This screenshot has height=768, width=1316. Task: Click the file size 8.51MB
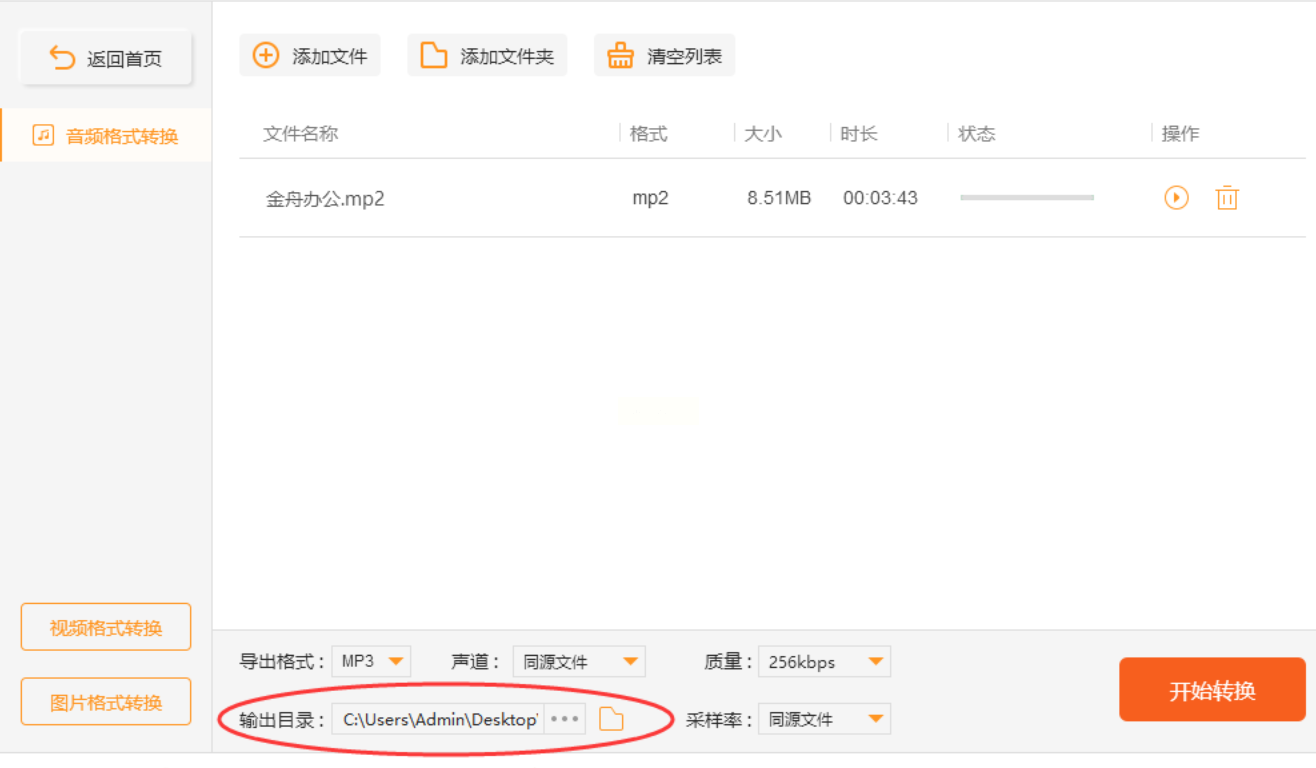point(779,198)
